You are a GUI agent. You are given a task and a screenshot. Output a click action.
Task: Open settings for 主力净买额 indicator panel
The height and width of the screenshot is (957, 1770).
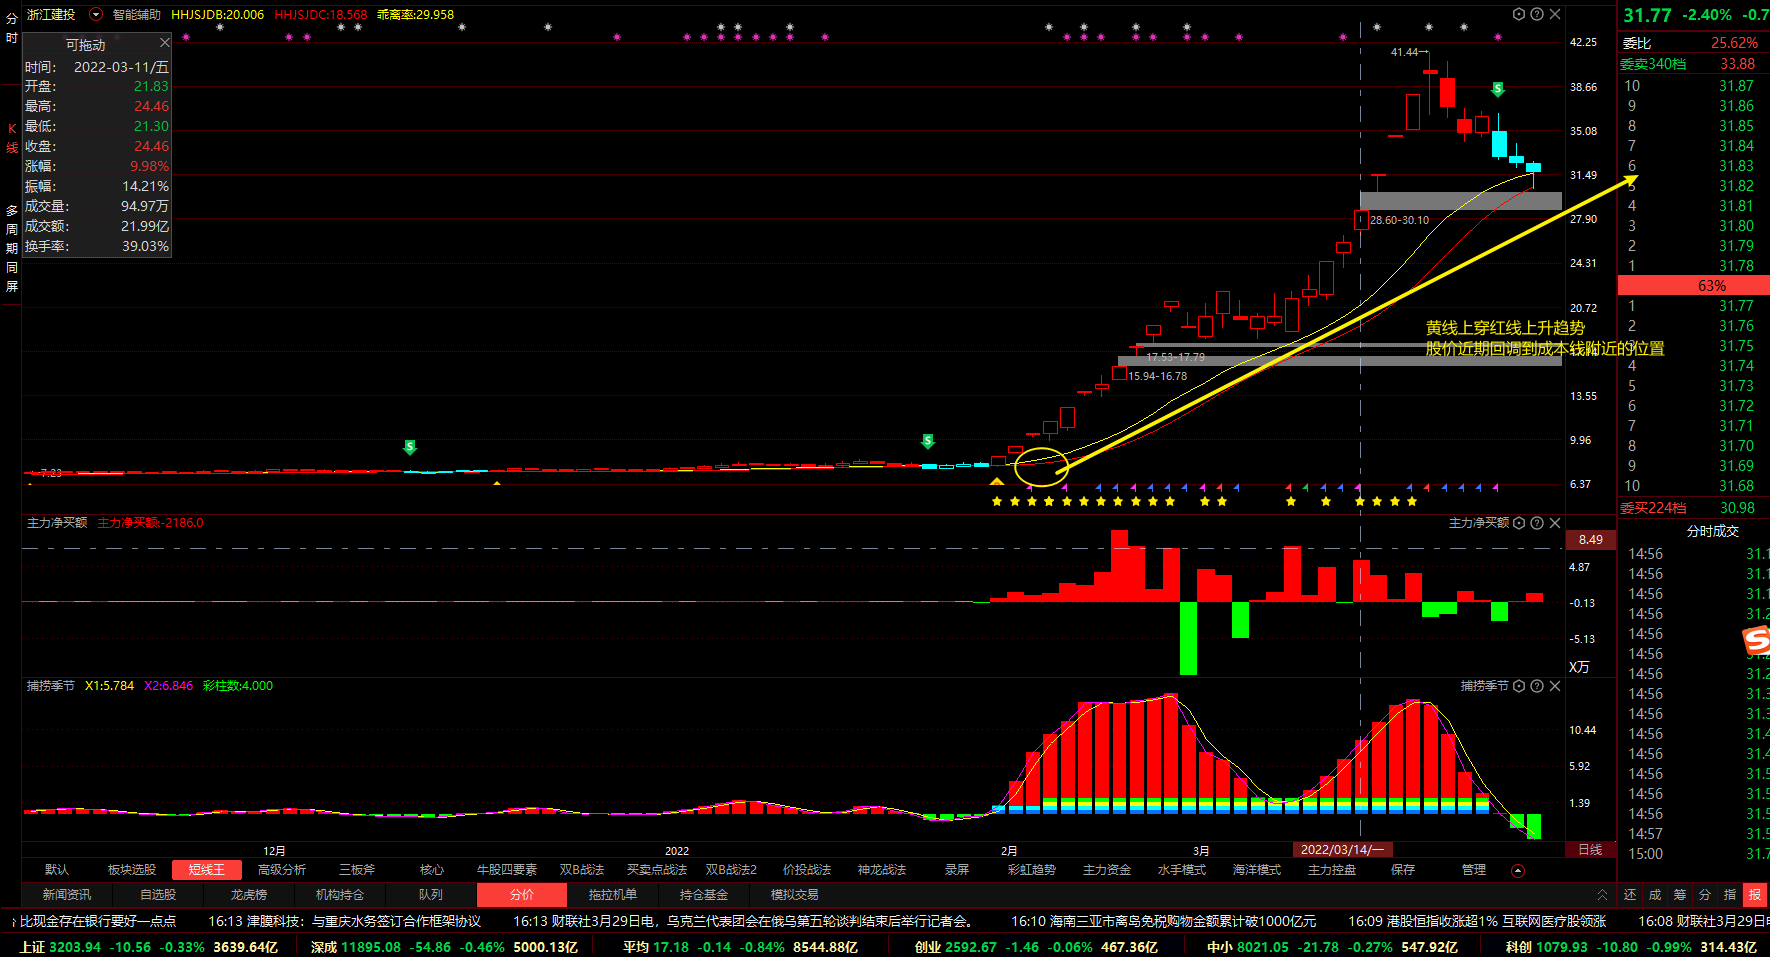(1519, 523)
